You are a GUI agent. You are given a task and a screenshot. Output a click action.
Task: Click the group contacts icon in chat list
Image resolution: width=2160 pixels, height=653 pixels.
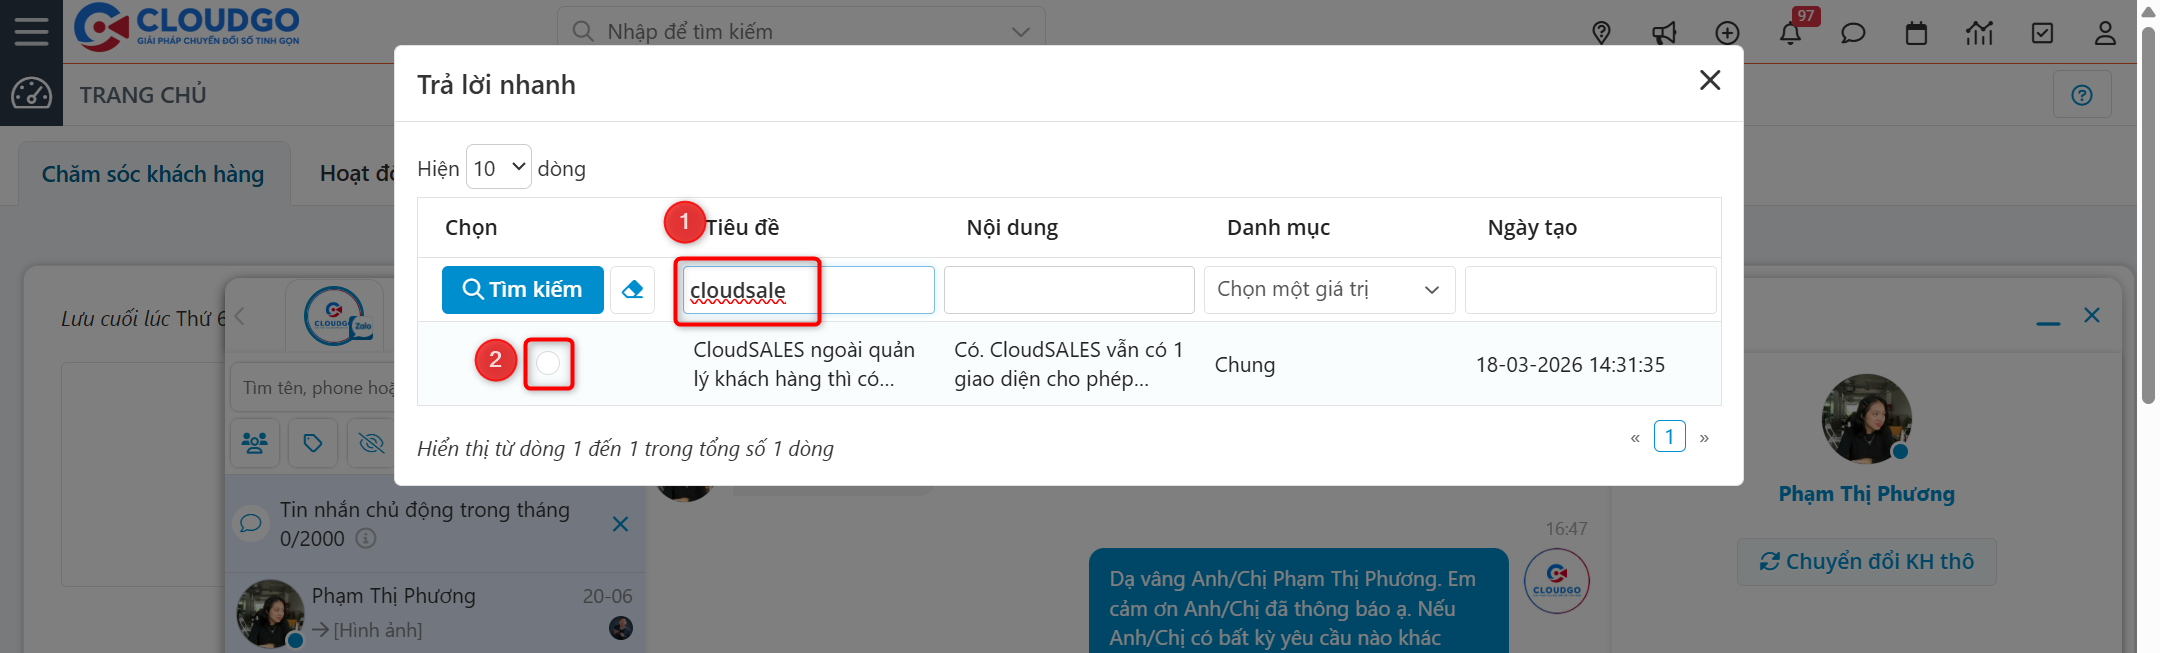254,443
